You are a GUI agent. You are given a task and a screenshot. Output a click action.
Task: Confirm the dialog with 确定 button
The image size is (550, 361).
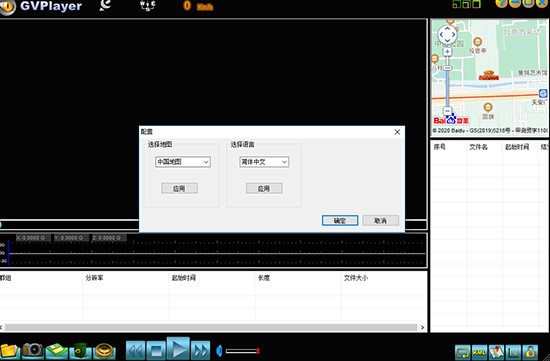tap(340, 220)
